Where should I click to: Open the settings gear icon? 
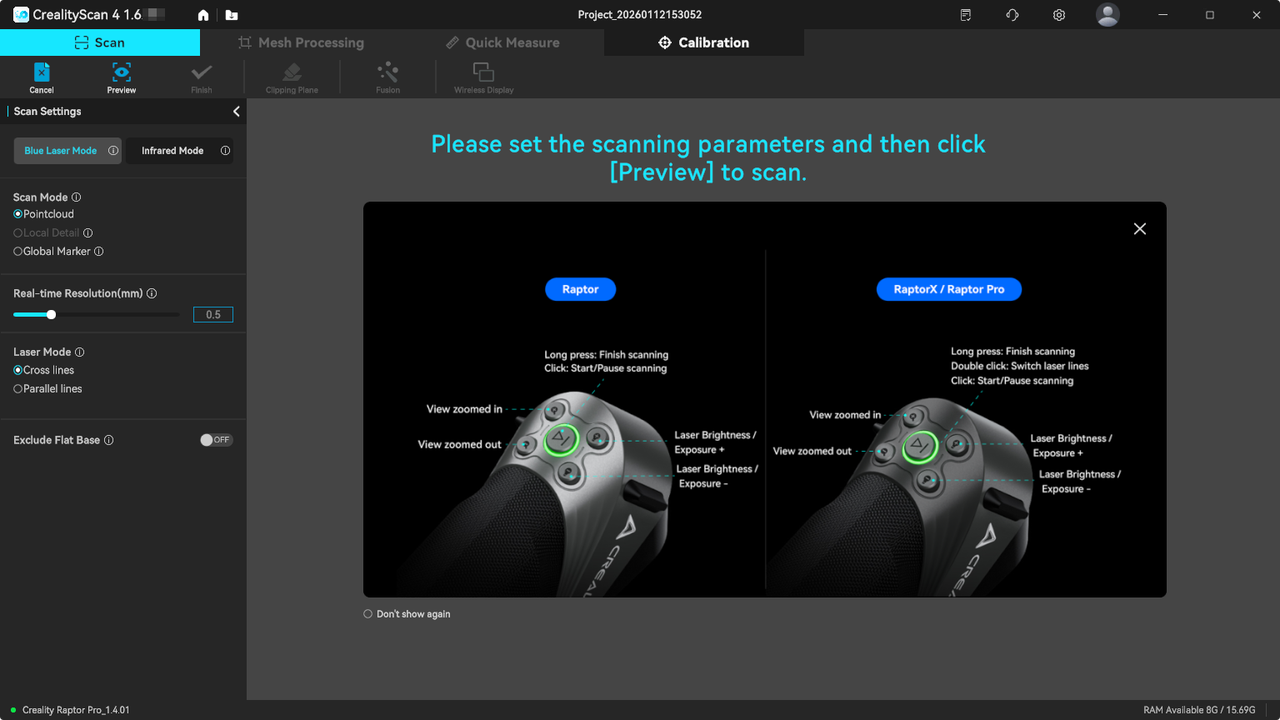[1059, 15]
